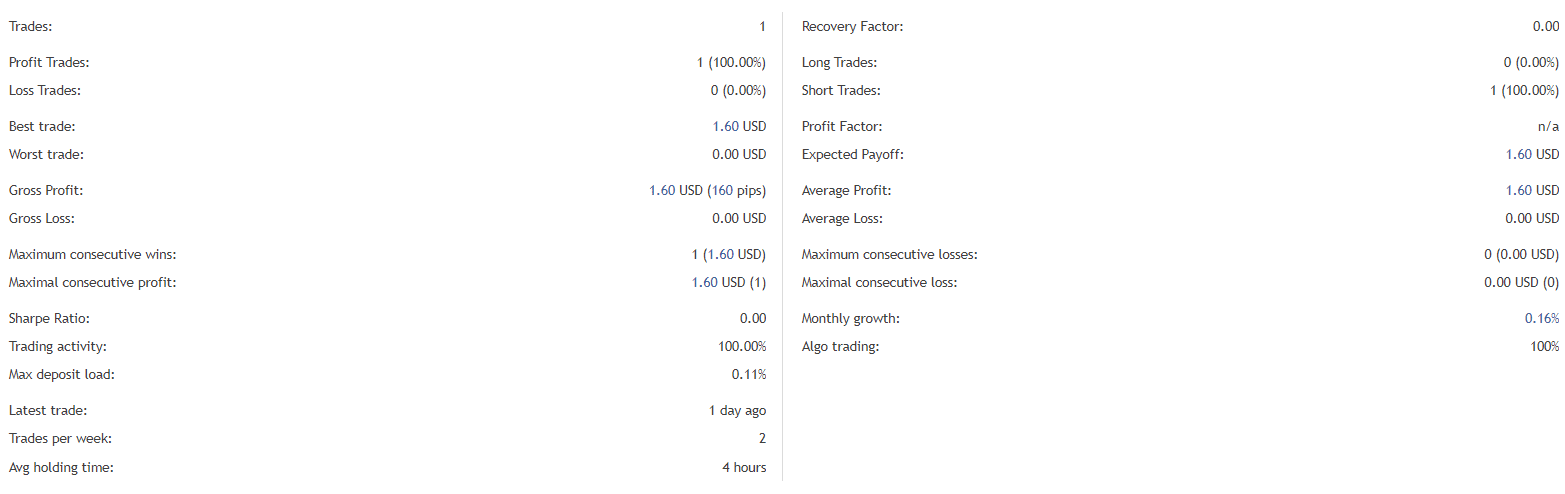Select the Trades label
The image size is (1565, 494).
[31, 27]
